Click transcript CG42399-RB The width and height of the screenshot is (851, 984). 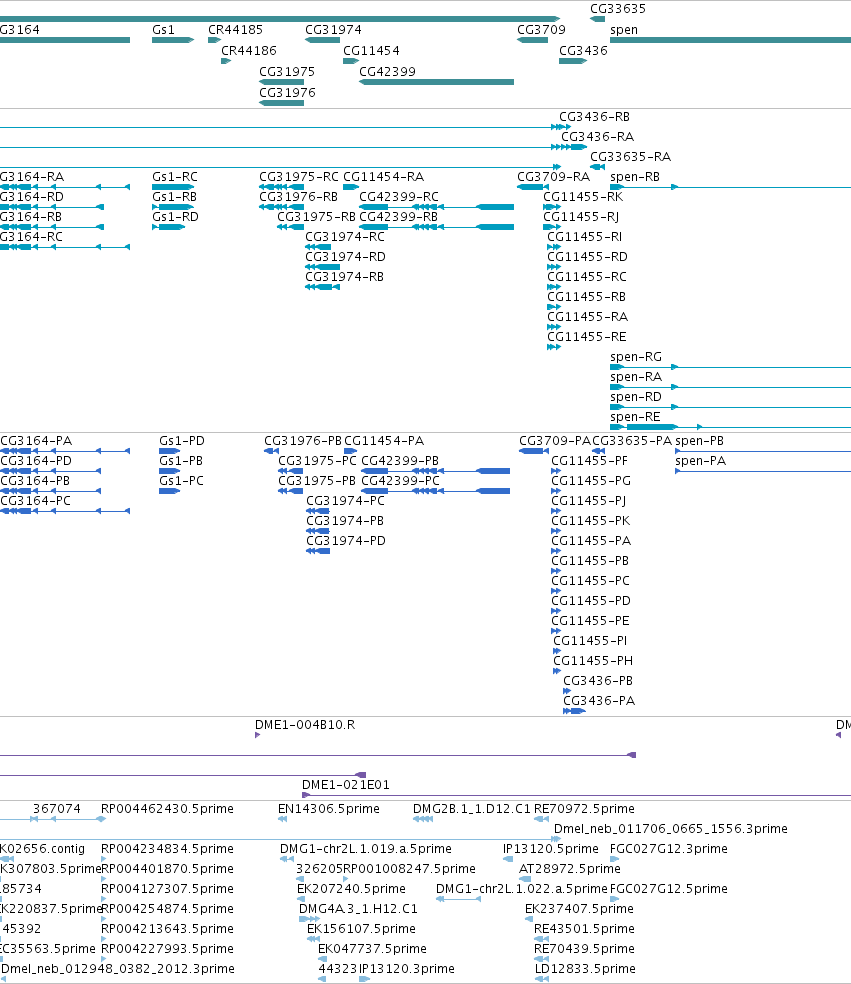398,217
